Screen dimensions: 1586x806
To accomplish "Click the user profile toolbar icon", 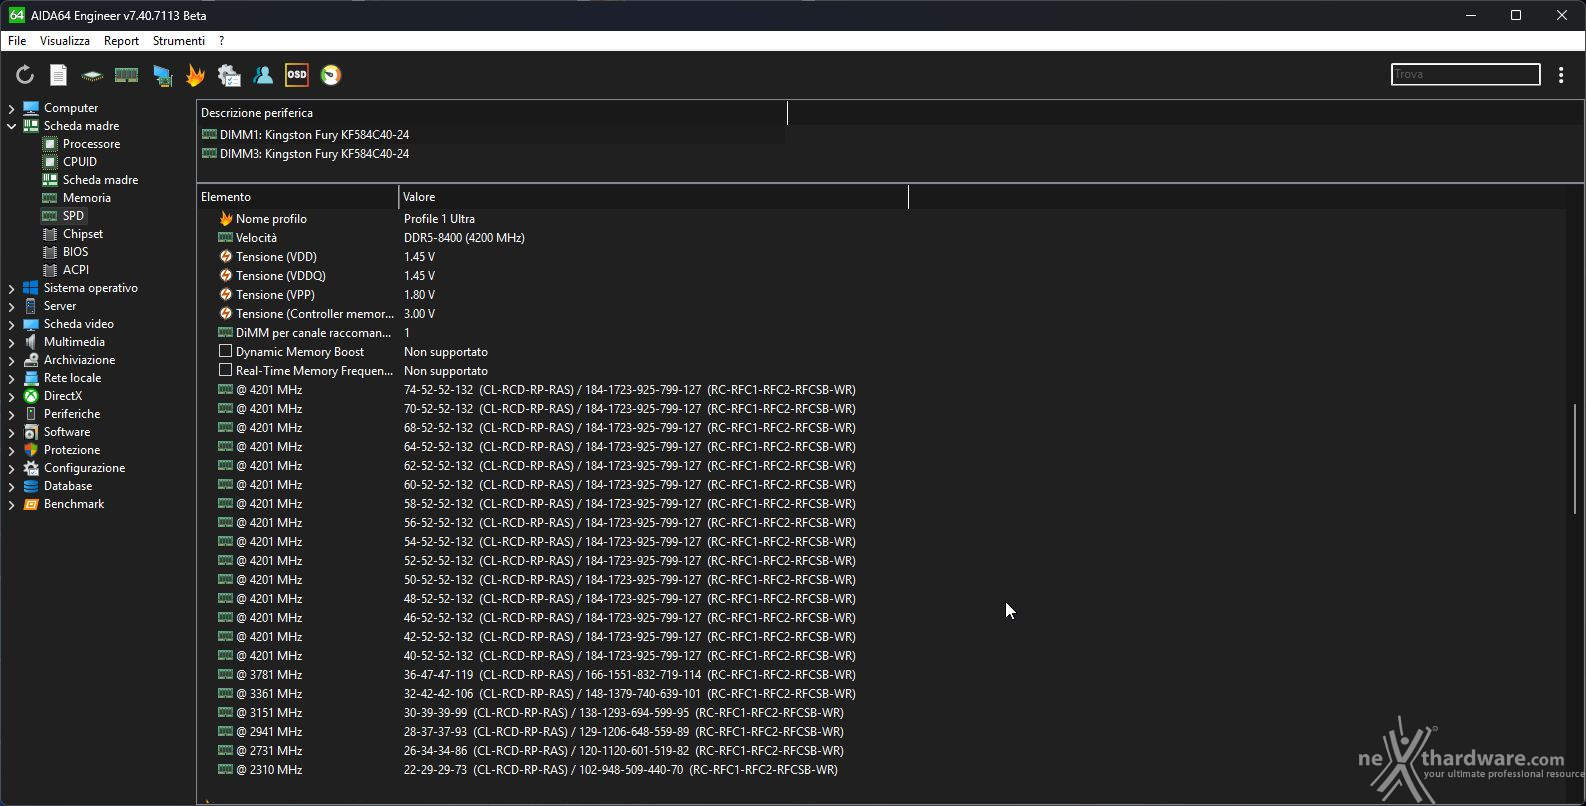I will tap(263, 75).
